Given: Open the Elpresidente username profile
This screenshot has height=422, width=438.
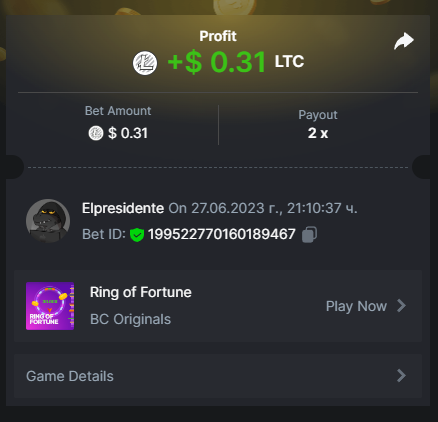Looking at the screenshot, I should pos(123,208).
